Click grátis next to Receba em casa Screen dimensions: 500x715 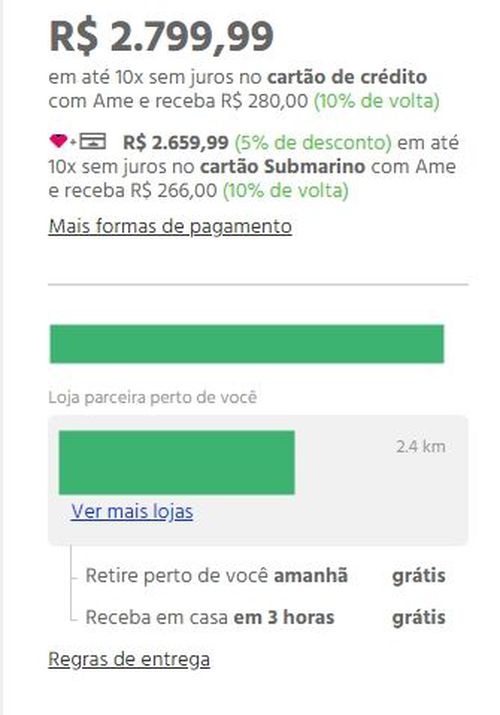[419, 617]
